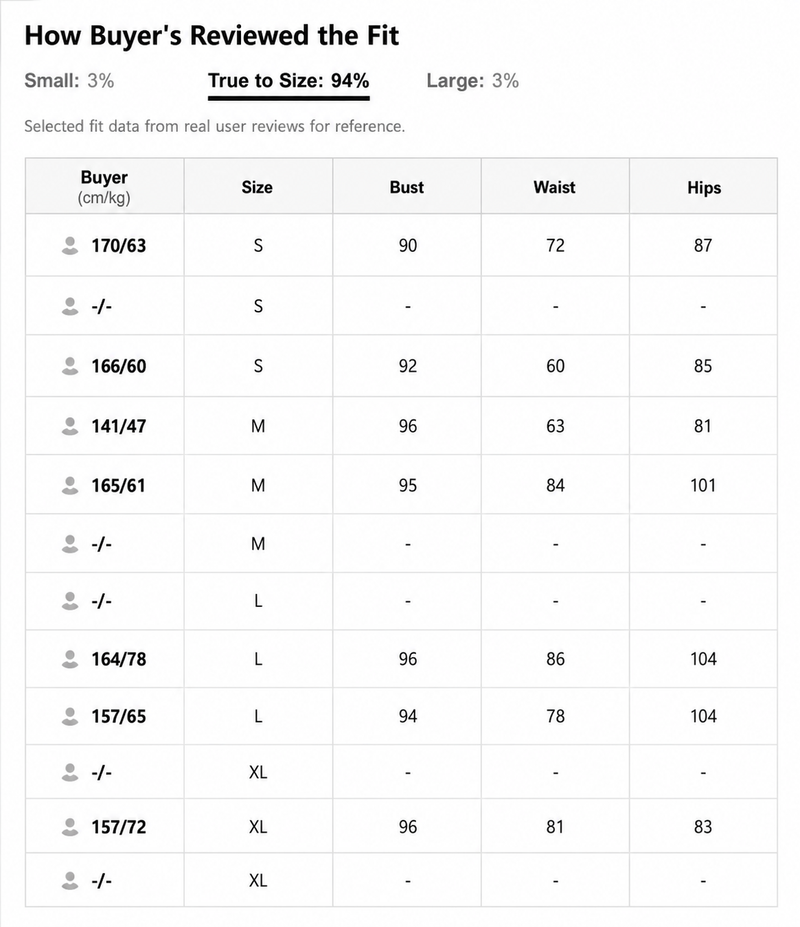The image size is (800, 927).
Task: Click the avatar icon in the last XL row
Action: click(70, 881)
